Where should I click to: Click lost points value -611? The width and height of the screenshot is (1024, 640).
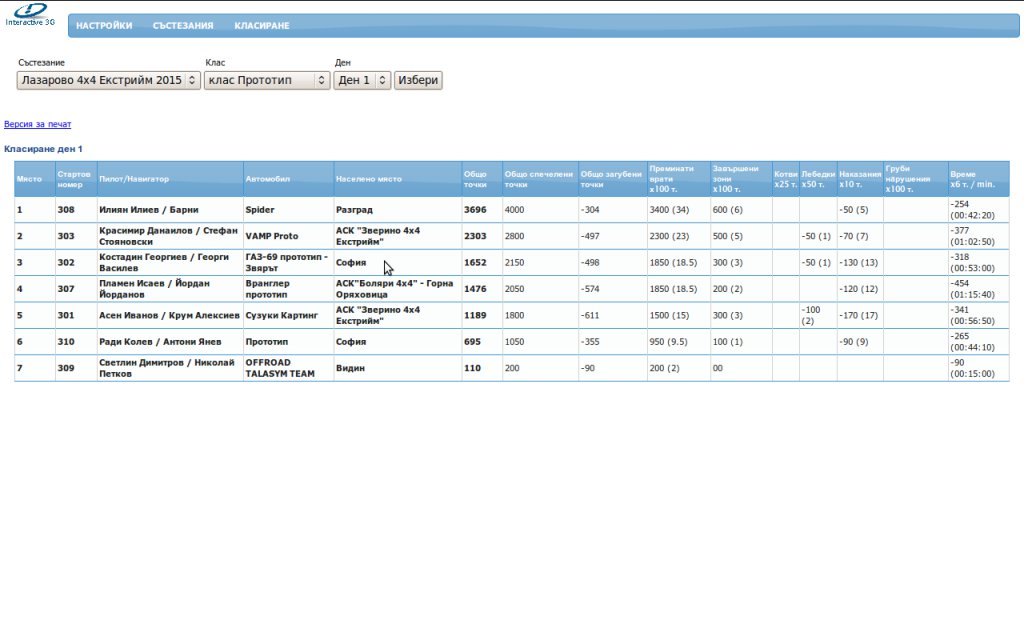tap(590, 315)
